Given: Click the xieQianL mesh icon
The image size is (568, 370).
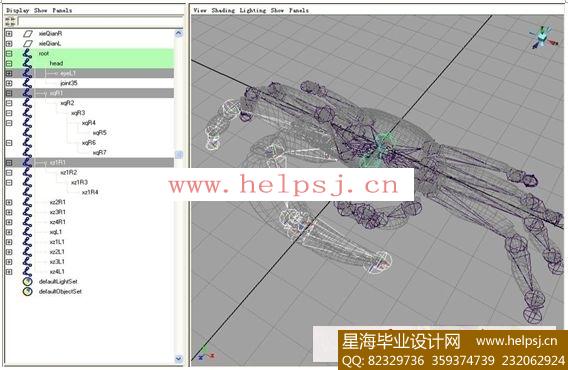Looking at the screenshot, I should [x=28, y=43].
